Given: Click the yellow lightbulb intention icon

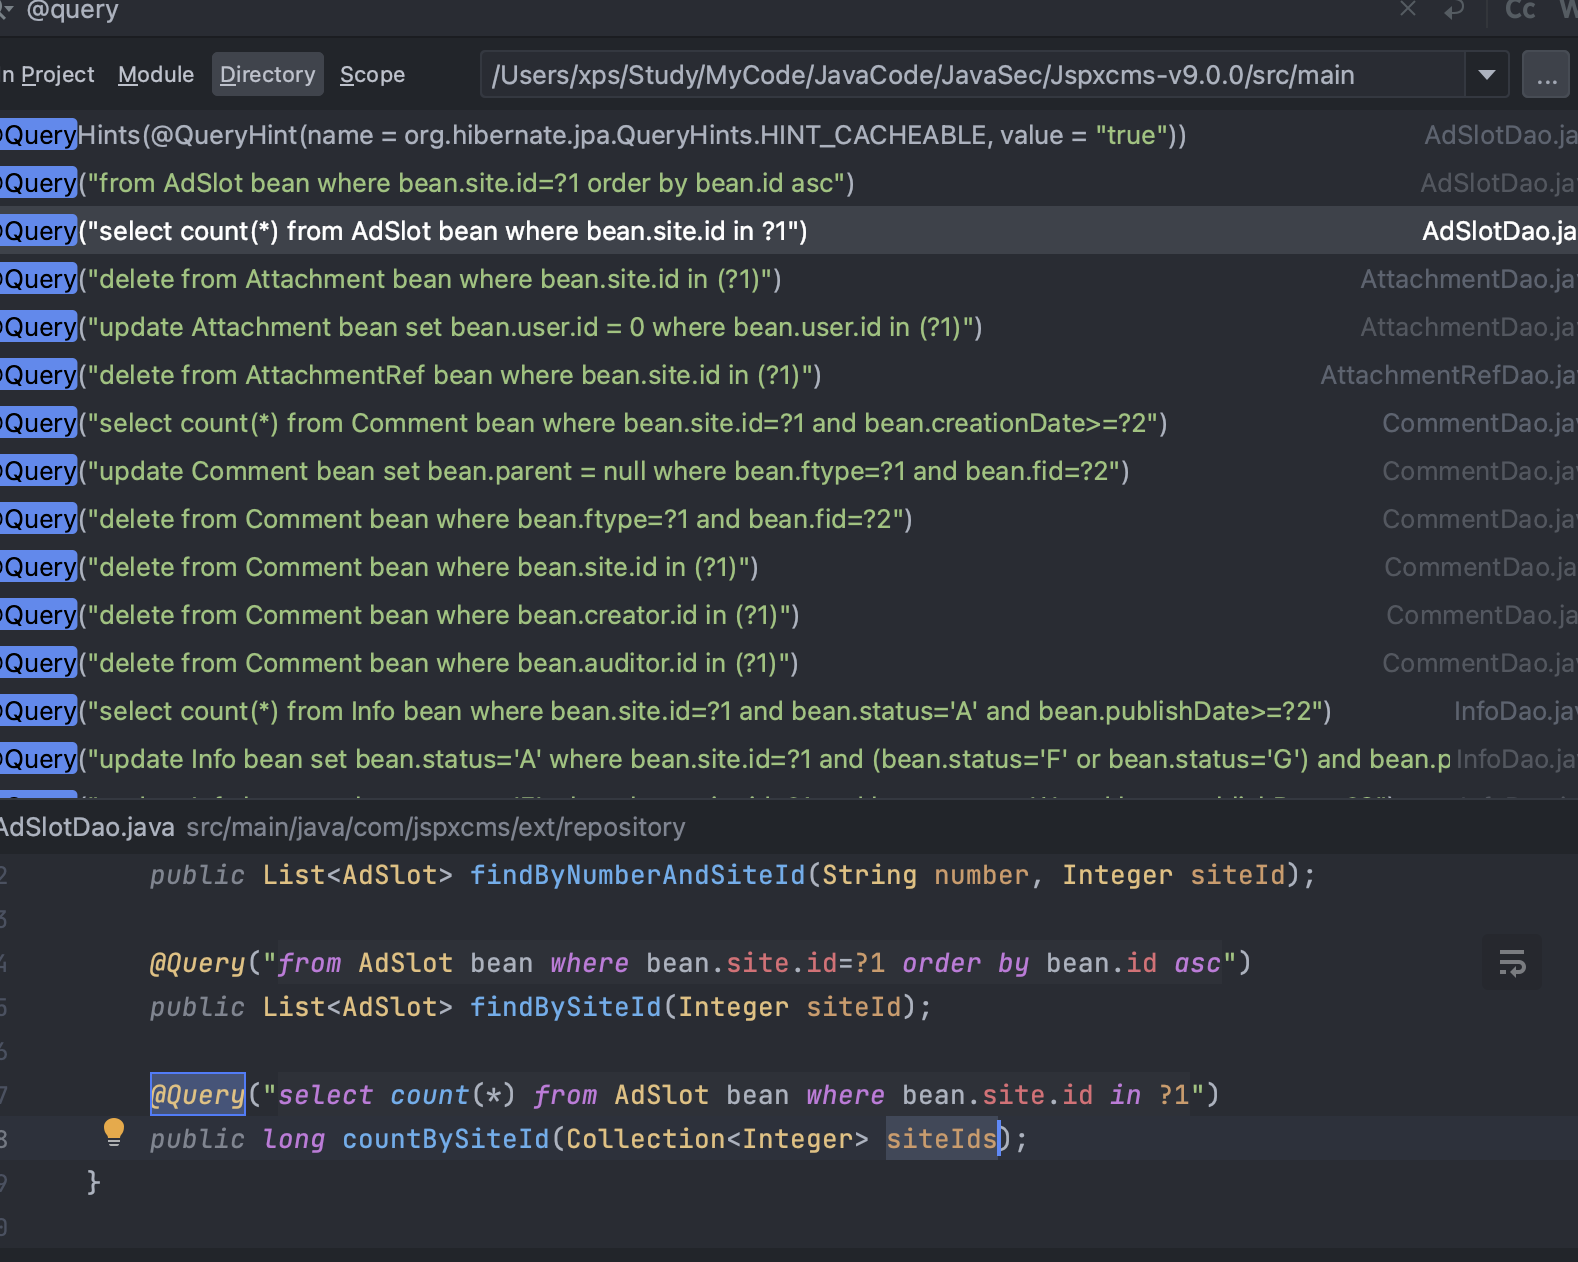Looking at the screenshot, I should click(x=114, y=1132).
